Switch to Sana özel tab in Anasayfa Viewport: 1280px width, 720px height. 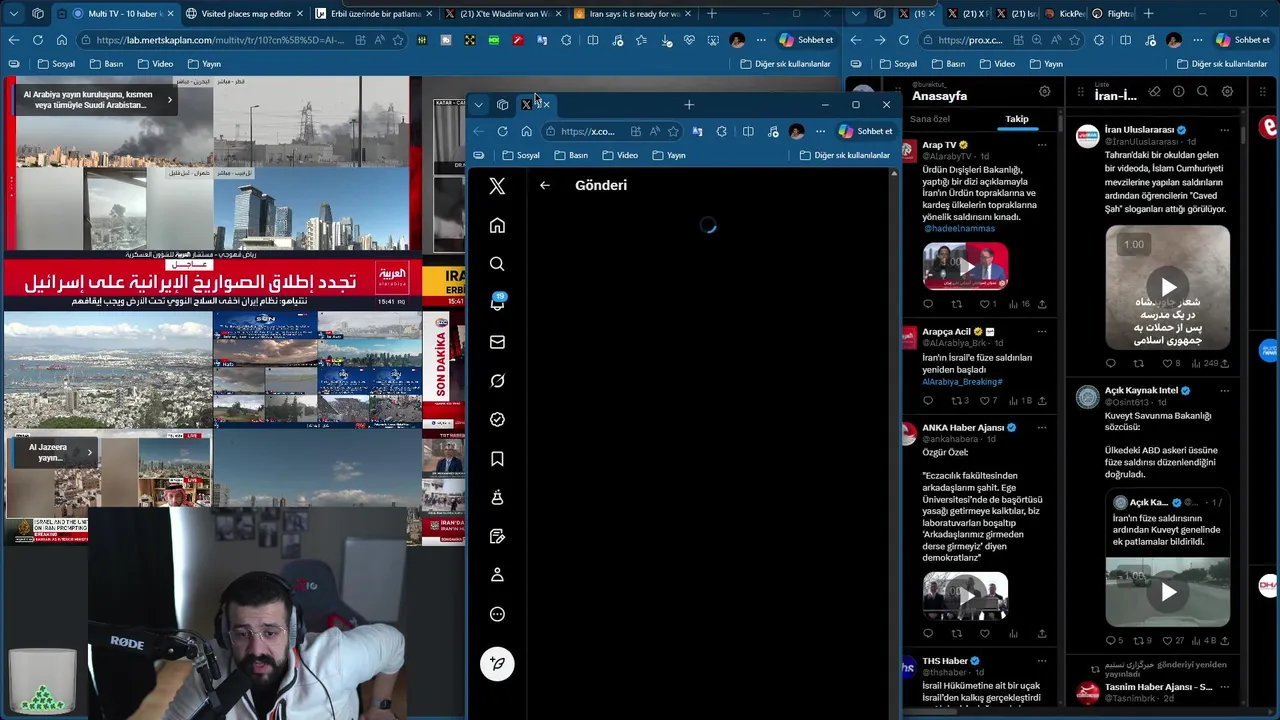pyautogui.click(x=930, y=119)
